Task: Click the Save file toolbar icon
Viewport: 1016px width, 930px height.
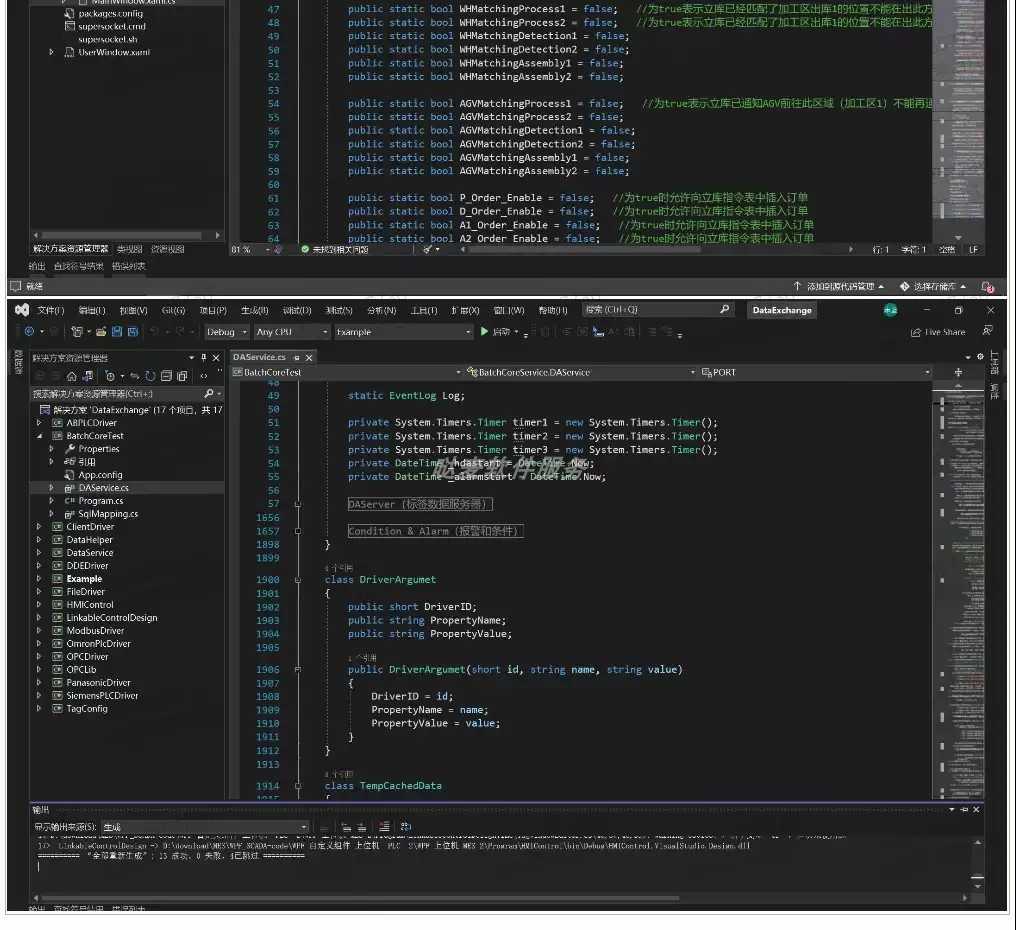Action: point(117,332)
